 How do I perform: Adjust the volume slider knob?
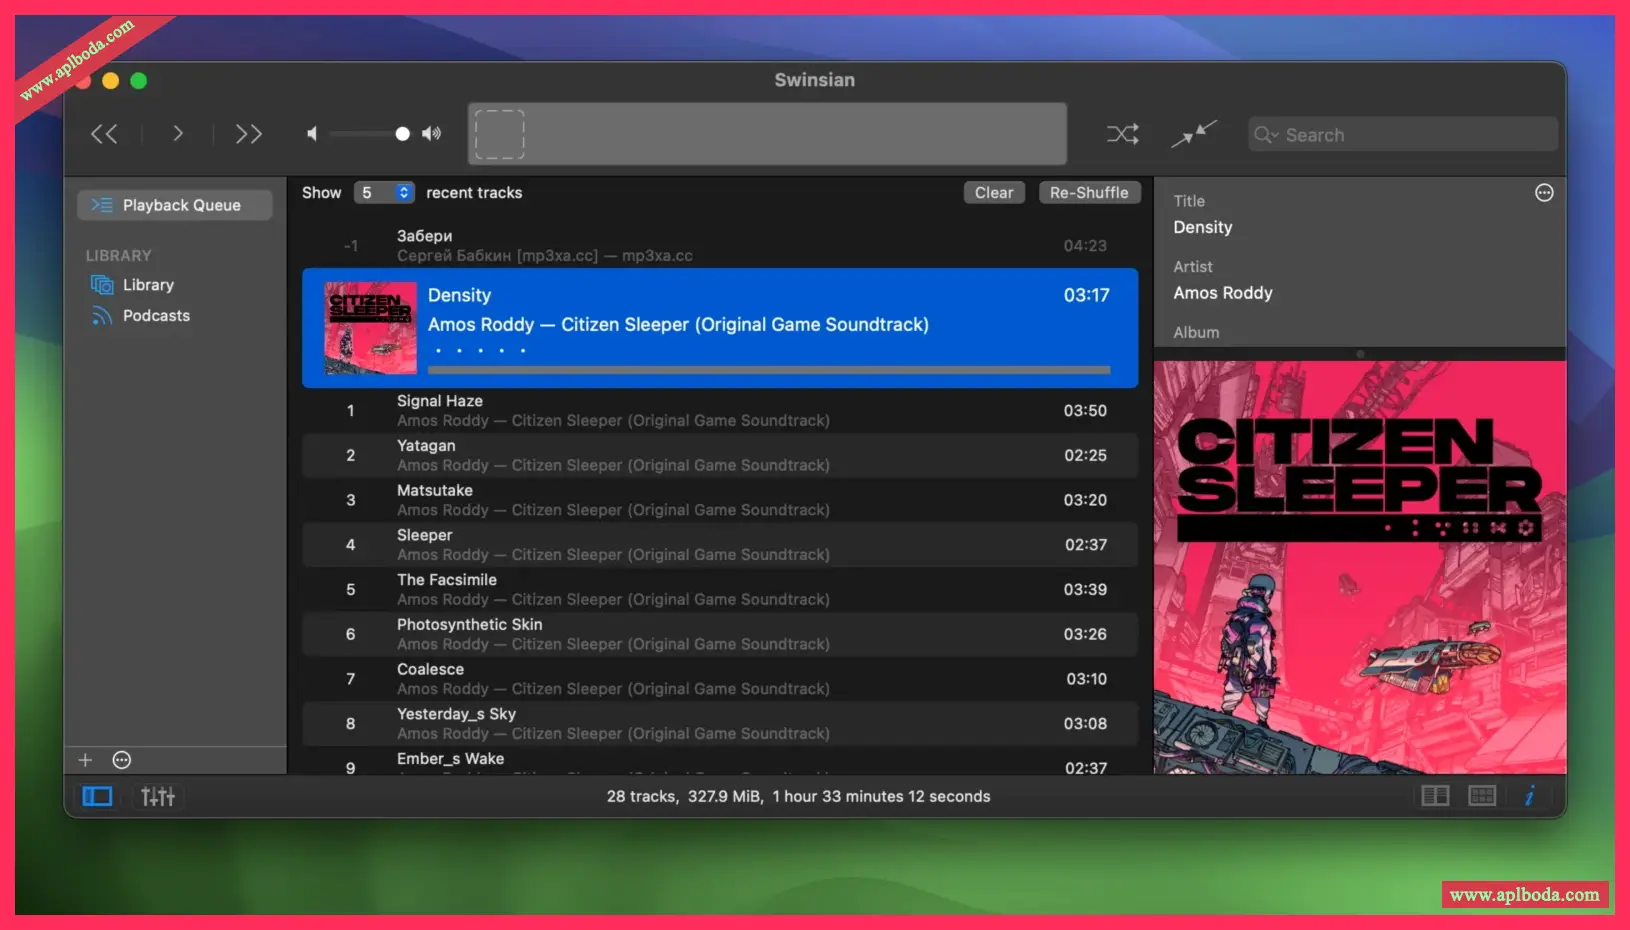pyautogui.click(x=402, y=134)
